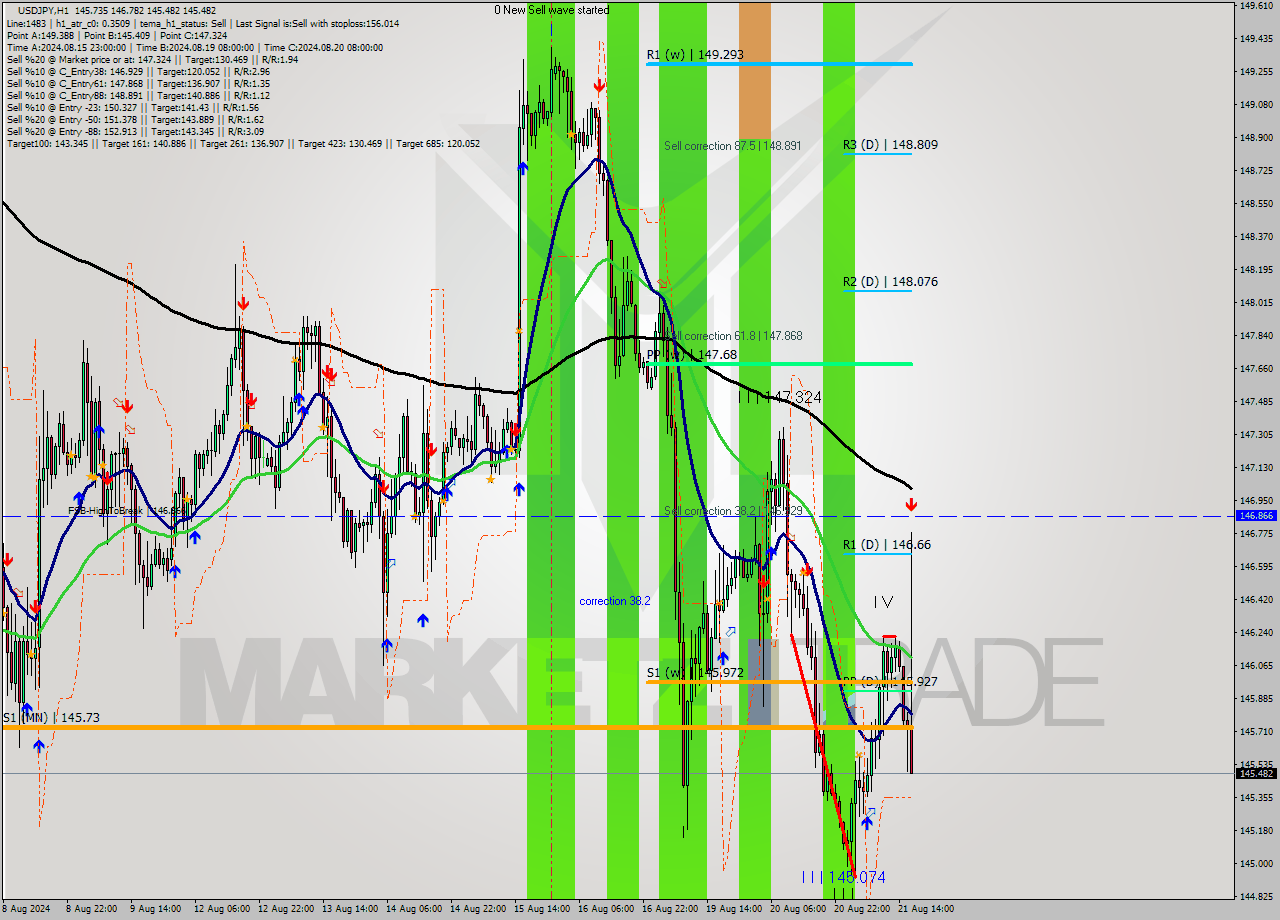Select the Sell correction 87.5 | 148.891 text
Screen dimensions: 1280x920
point(733,146)
